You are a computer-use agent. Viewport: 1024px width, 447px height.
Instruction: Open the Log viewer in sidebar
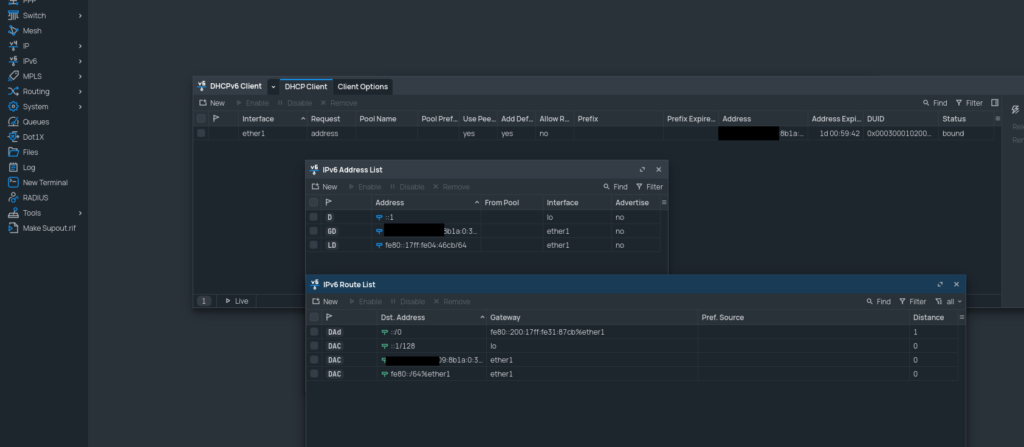point(29,167)
